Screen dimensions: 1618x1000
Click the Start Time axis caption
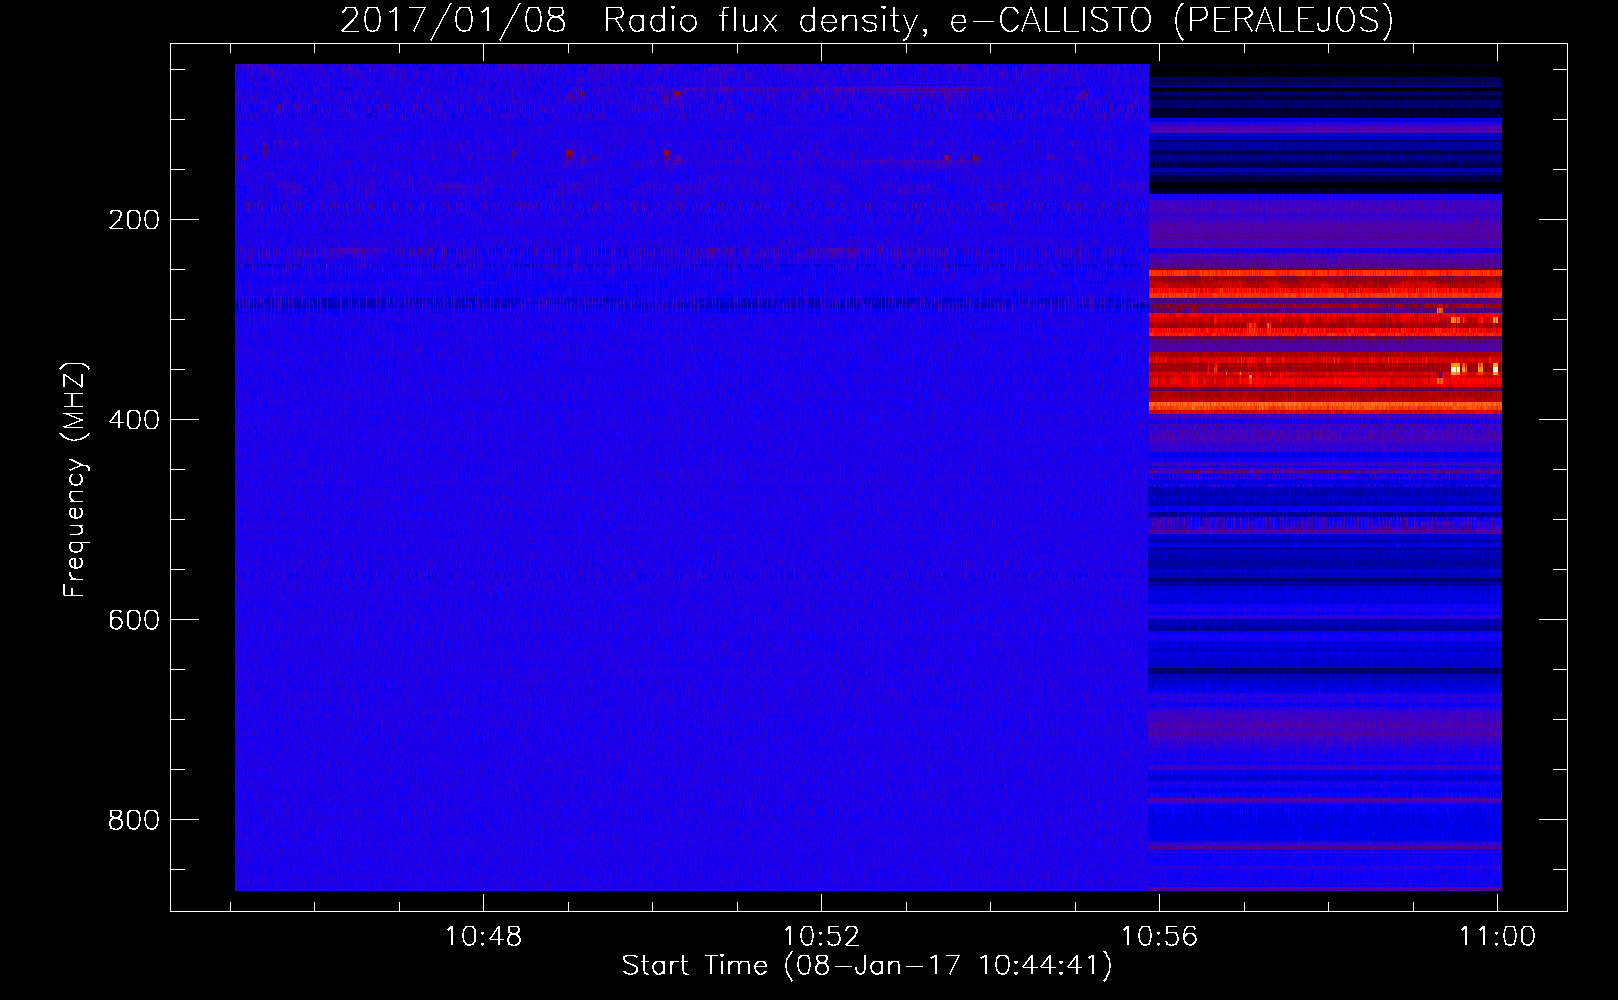pos(867,966)
